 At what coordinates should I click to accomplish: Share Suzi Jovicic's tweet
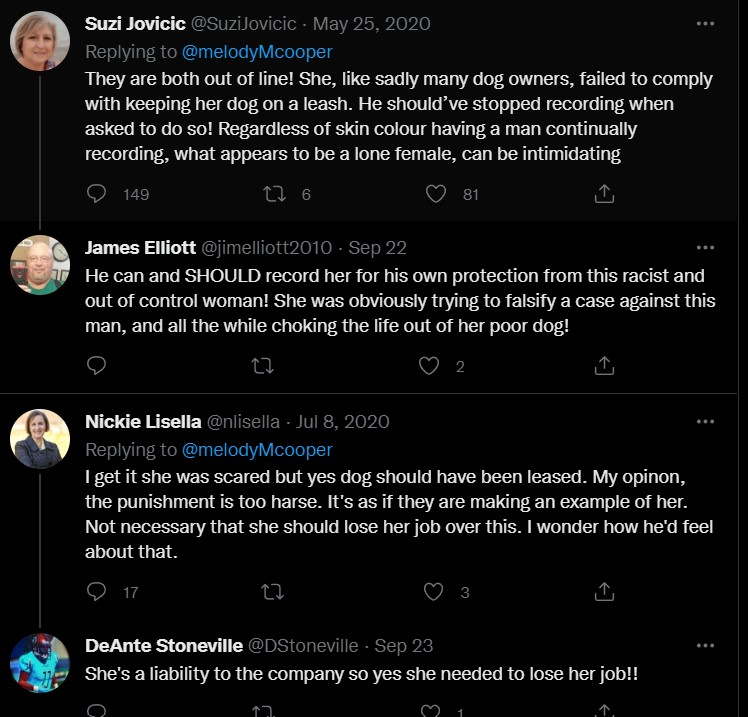point(604,194)
